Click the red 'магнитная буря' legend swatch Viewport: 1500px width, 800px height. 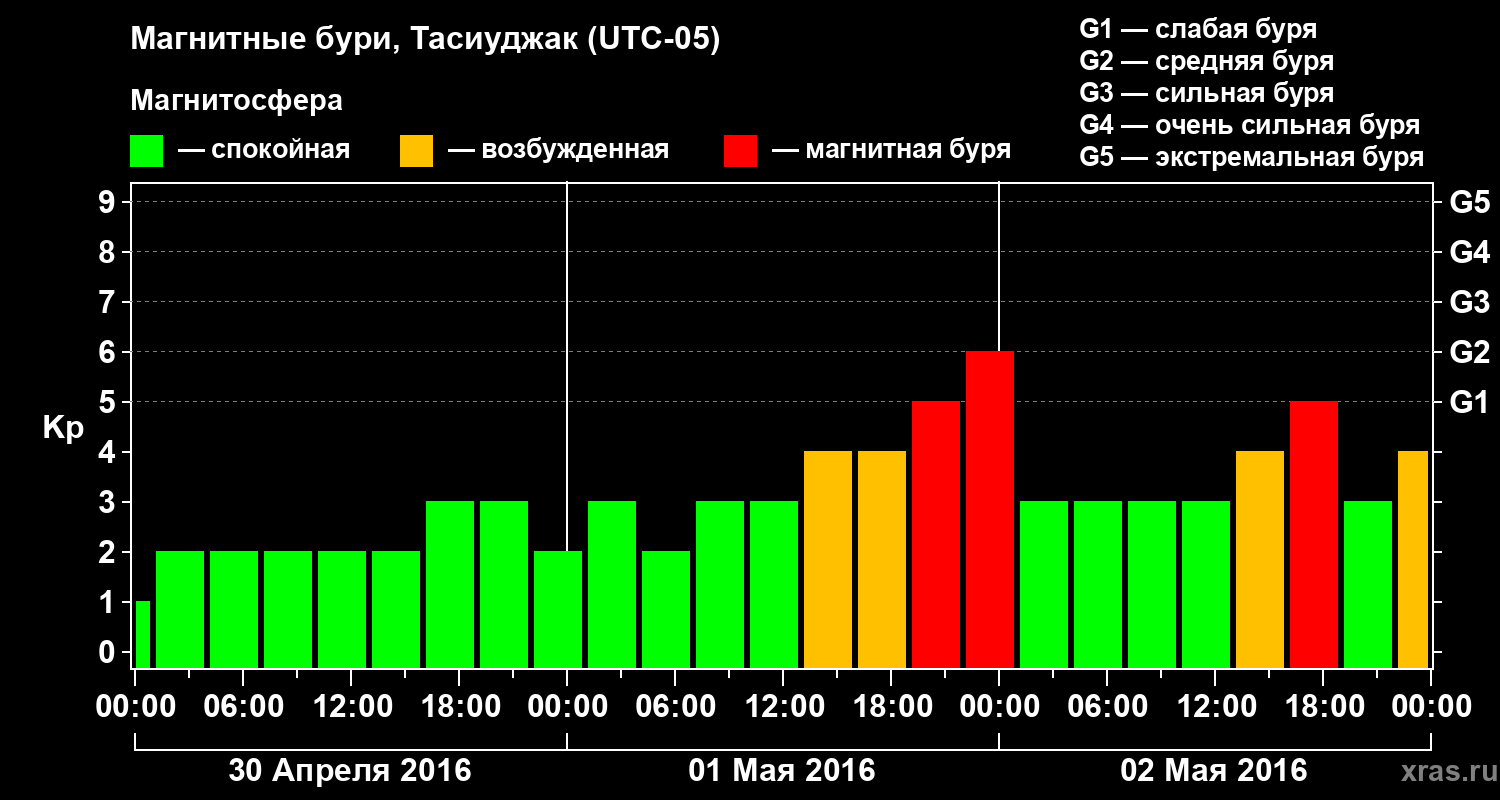(740, 151)
